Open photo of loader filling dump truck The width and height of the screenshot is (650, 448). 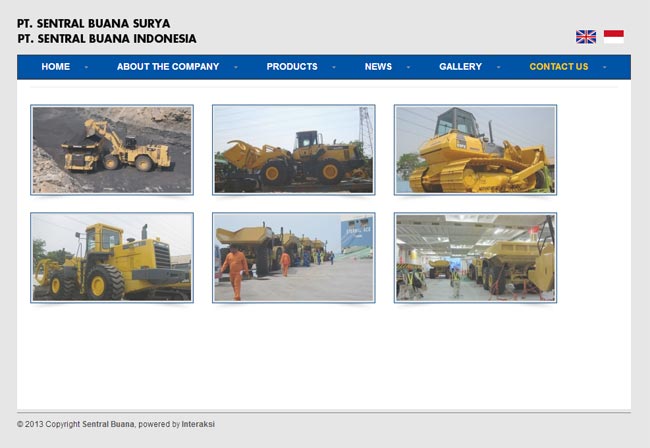pyautogui.click(x=112, y=150)
